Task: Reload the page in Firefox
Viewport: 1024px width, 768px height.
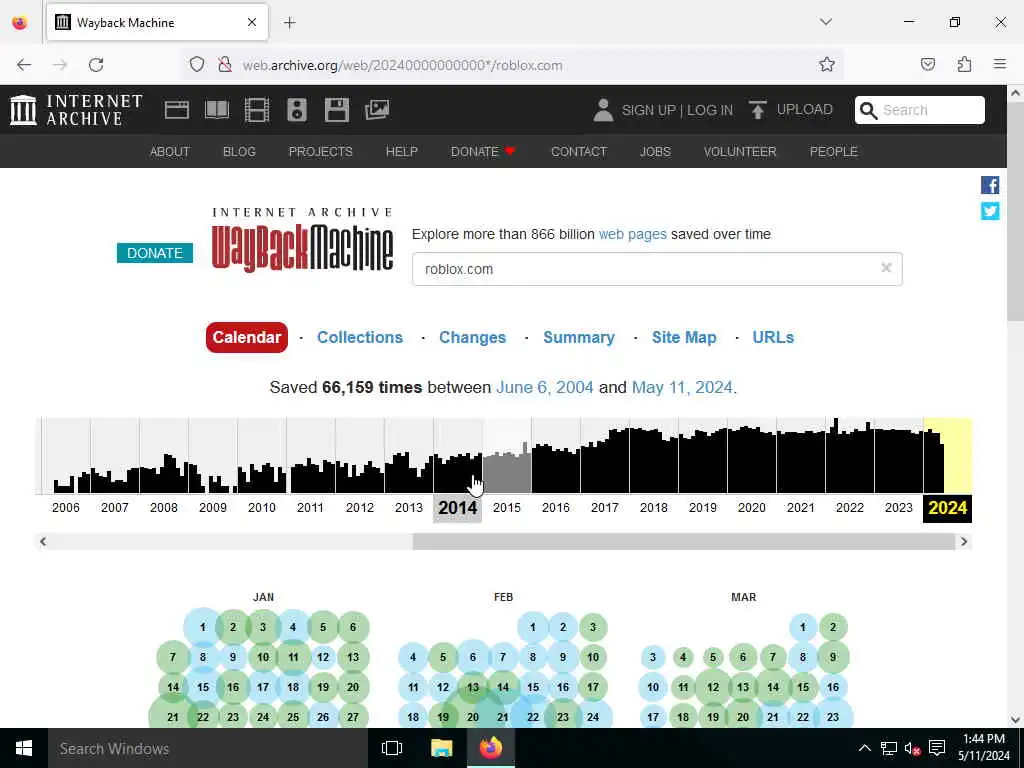Action: coord(96,65)
